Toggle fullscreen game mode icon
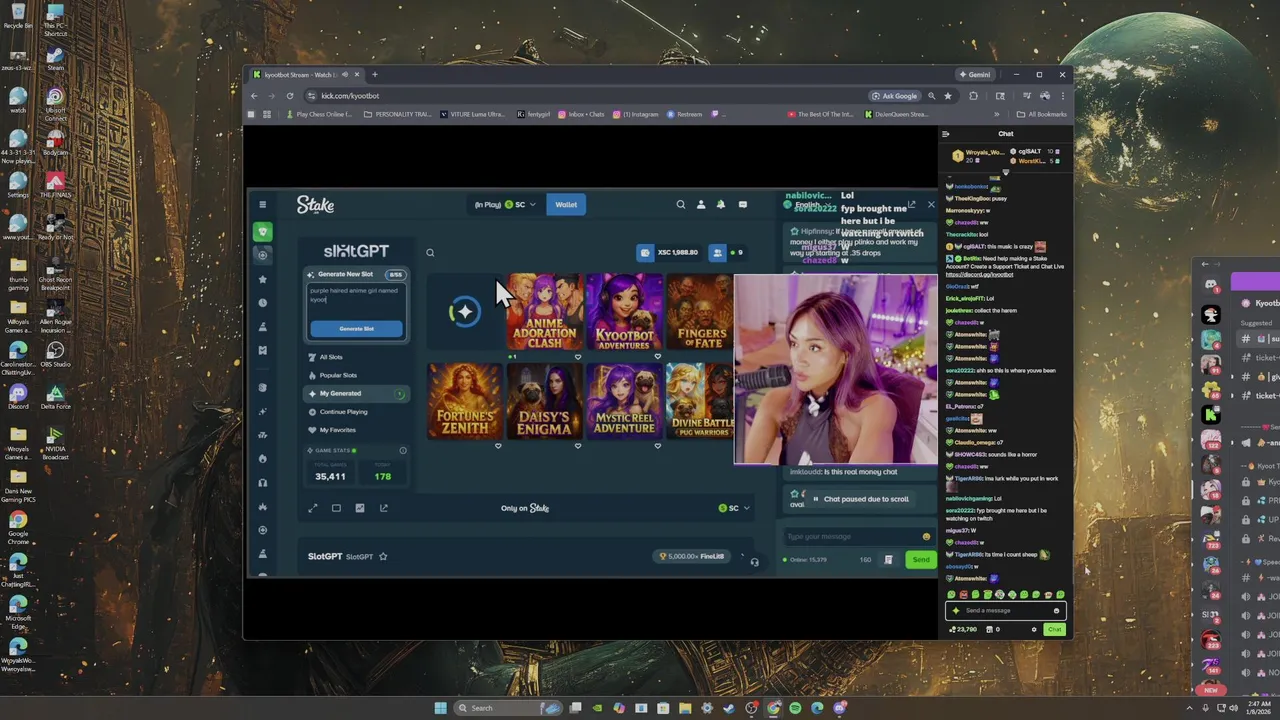This screenshot has height=720, width=1280. tap(312, 508)
